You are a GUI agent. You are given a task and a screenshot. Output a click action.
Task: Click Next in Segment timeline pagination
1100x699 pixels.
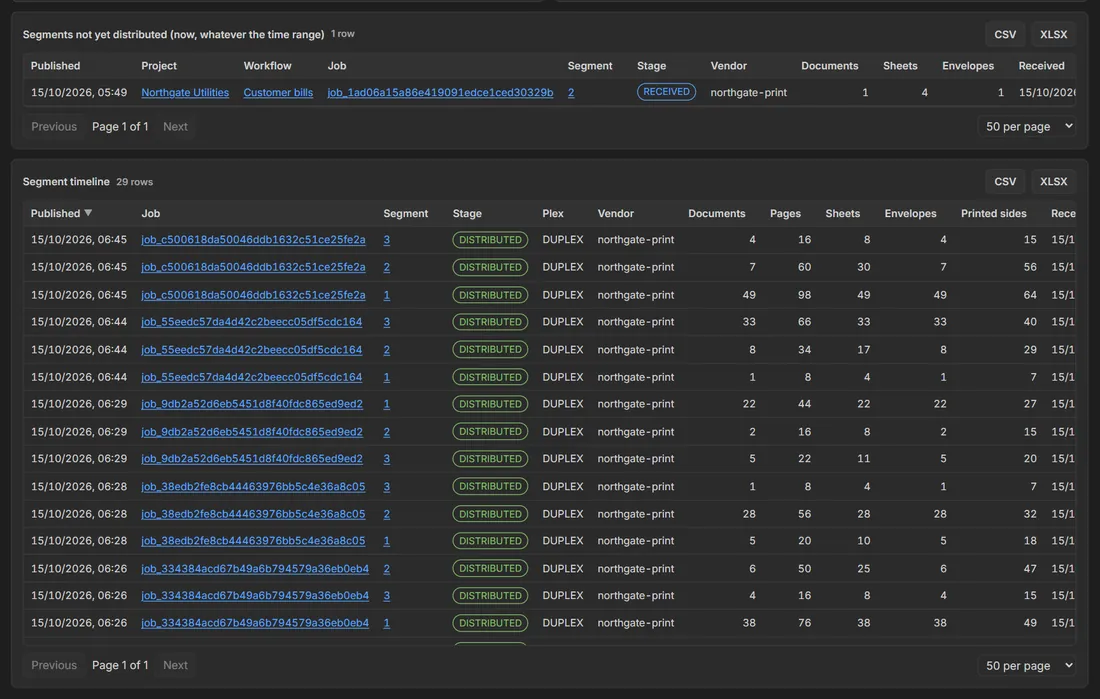[x=175, y=665]
